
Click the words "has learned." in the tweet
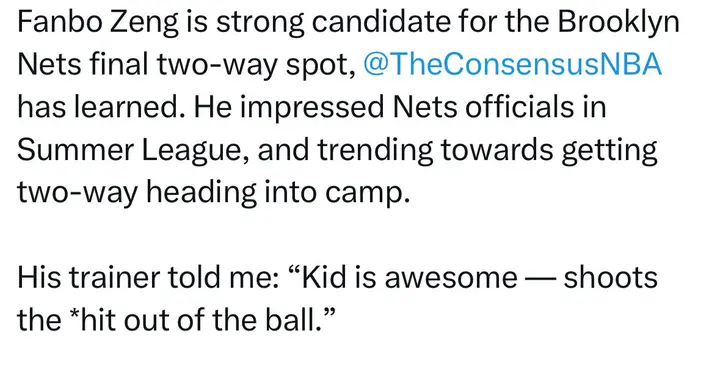click(101, 106)
